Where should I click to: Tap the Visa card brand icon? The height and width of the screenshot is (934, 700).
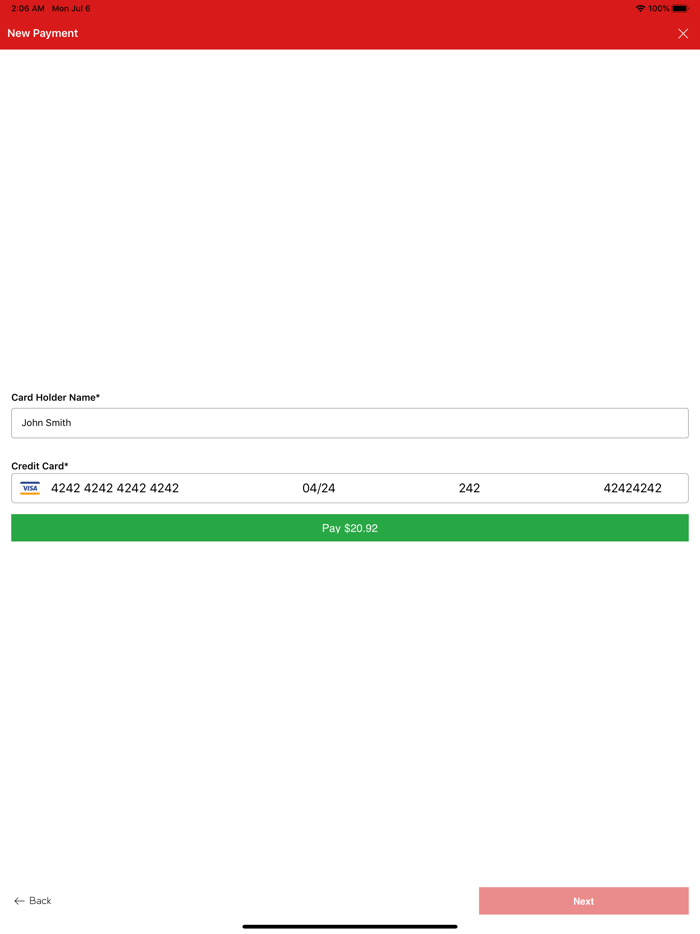coord(30,488)
